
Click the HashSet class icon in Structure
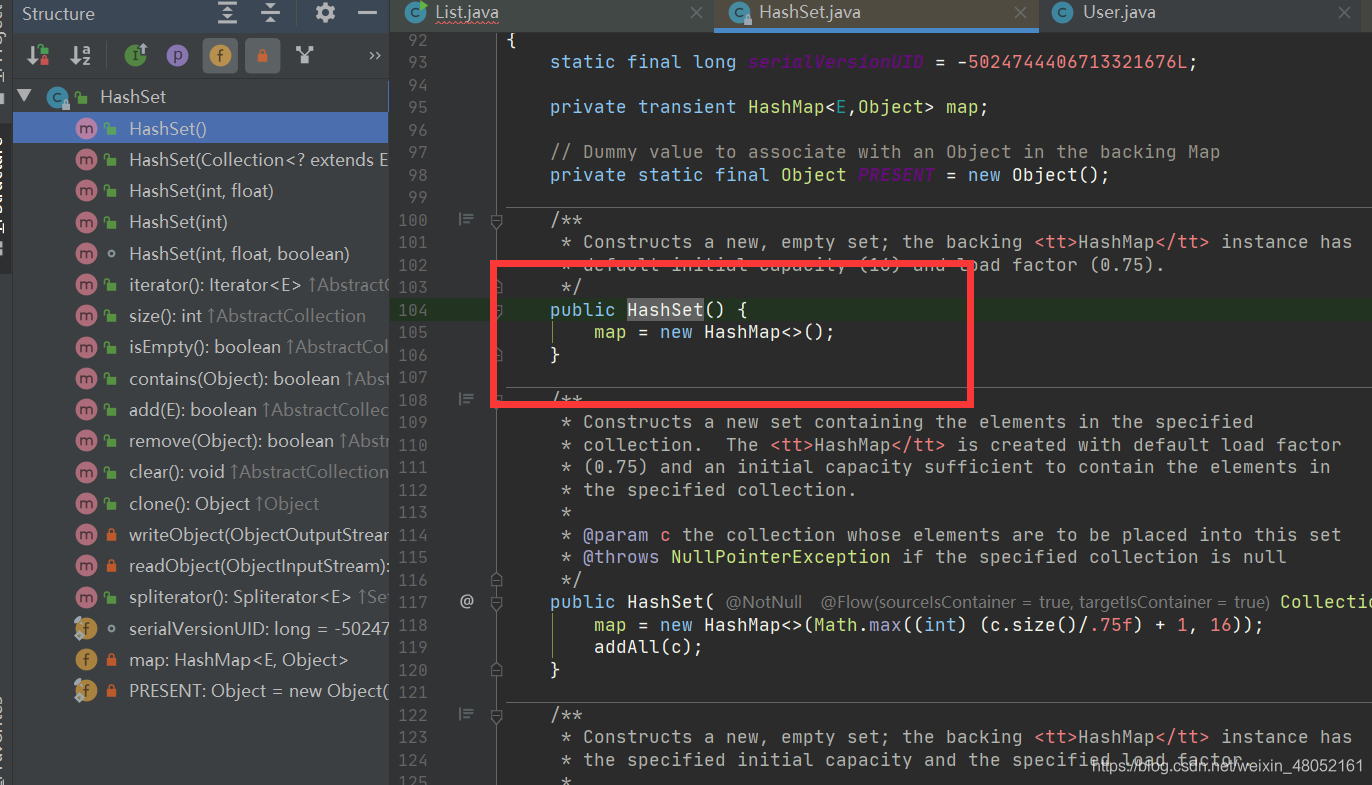tap(57, 97)
